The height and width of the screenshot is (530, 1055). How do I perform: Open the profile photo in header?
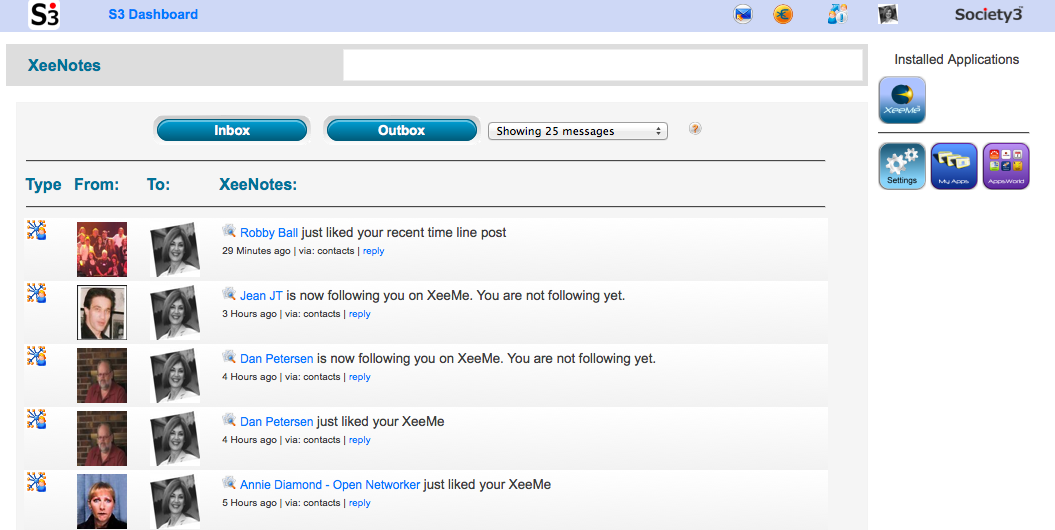click(888, 14)
